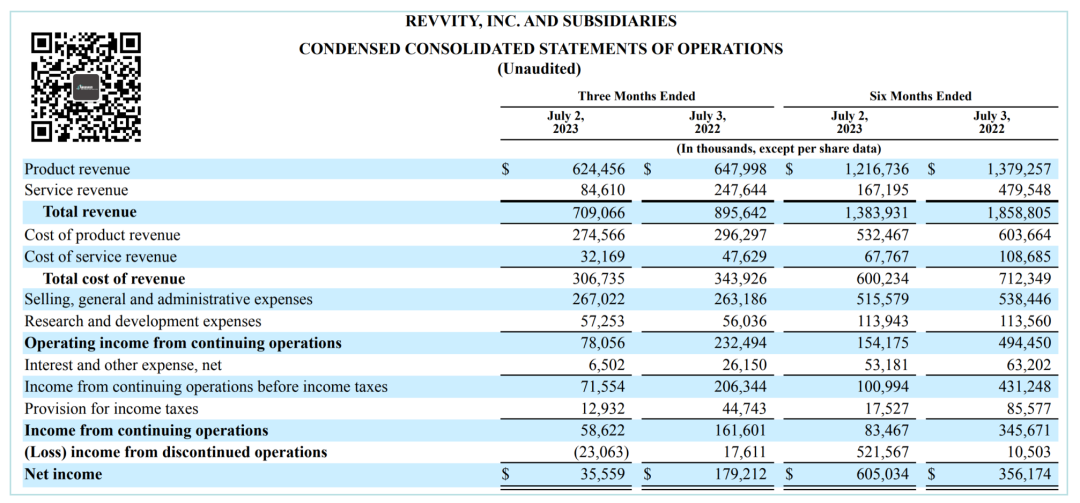Select the 'Total cost of revenue' label
The width and height of the screenshot is (1080, 503).
click(x=114, y=279)
